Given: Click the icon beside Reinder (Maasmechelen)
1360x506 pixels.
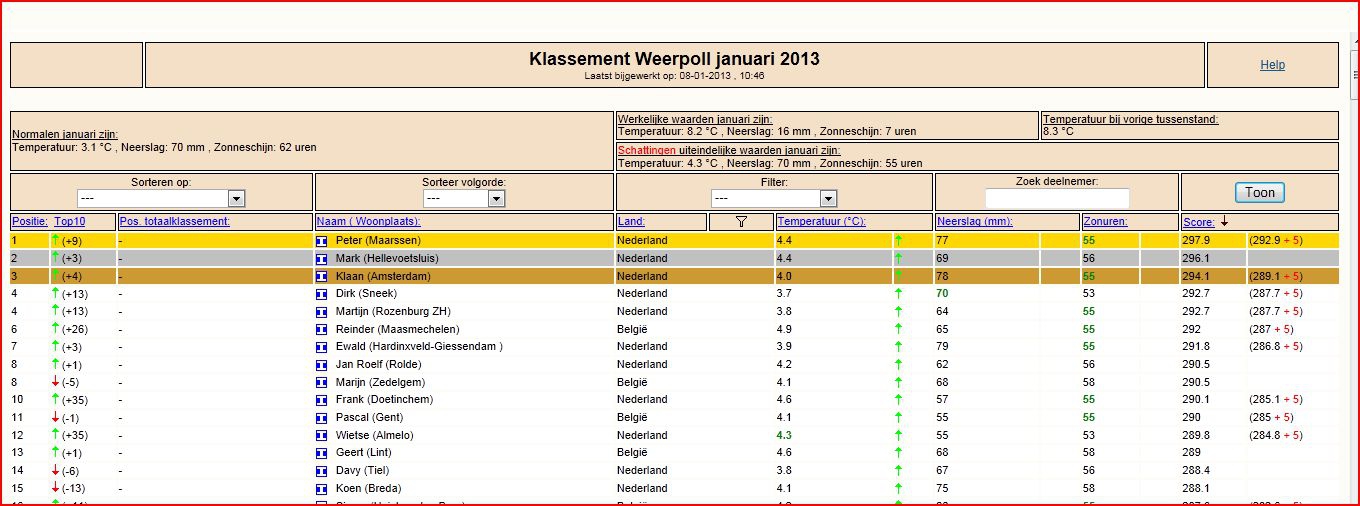Looking at the screenshot, I should click(x=322, y=329).
